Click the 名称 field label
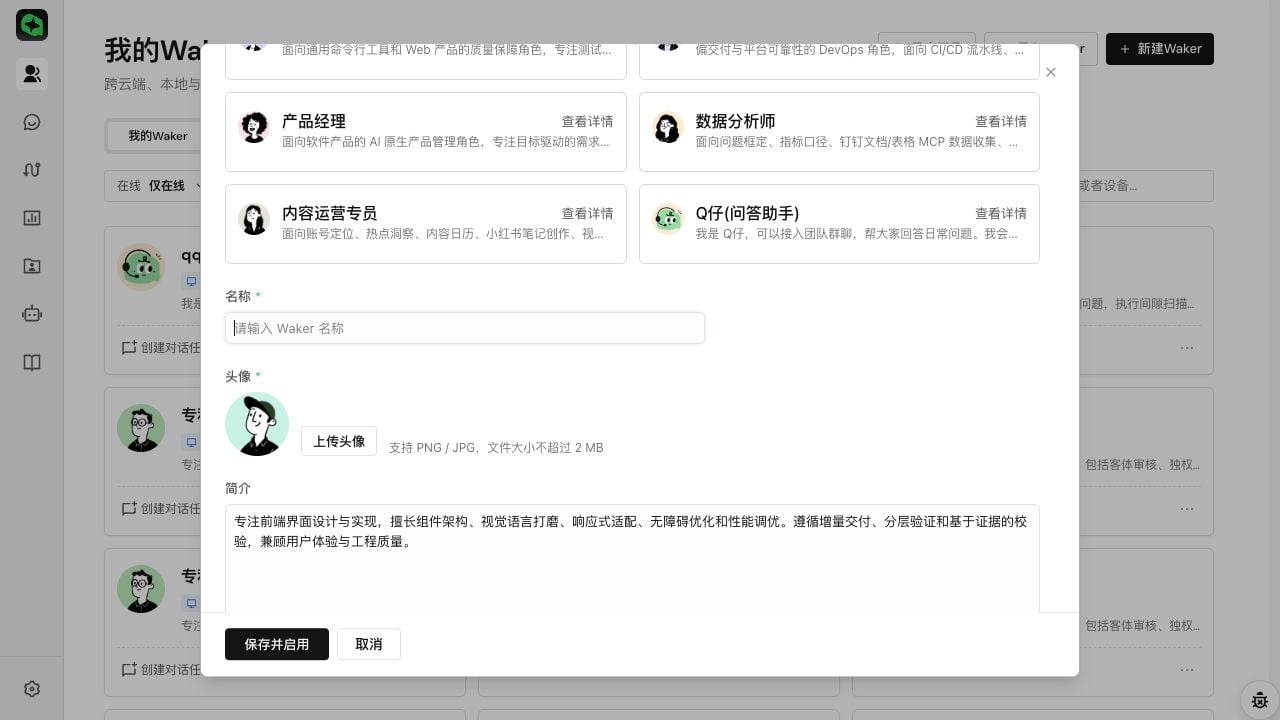 tap(238, 296)
